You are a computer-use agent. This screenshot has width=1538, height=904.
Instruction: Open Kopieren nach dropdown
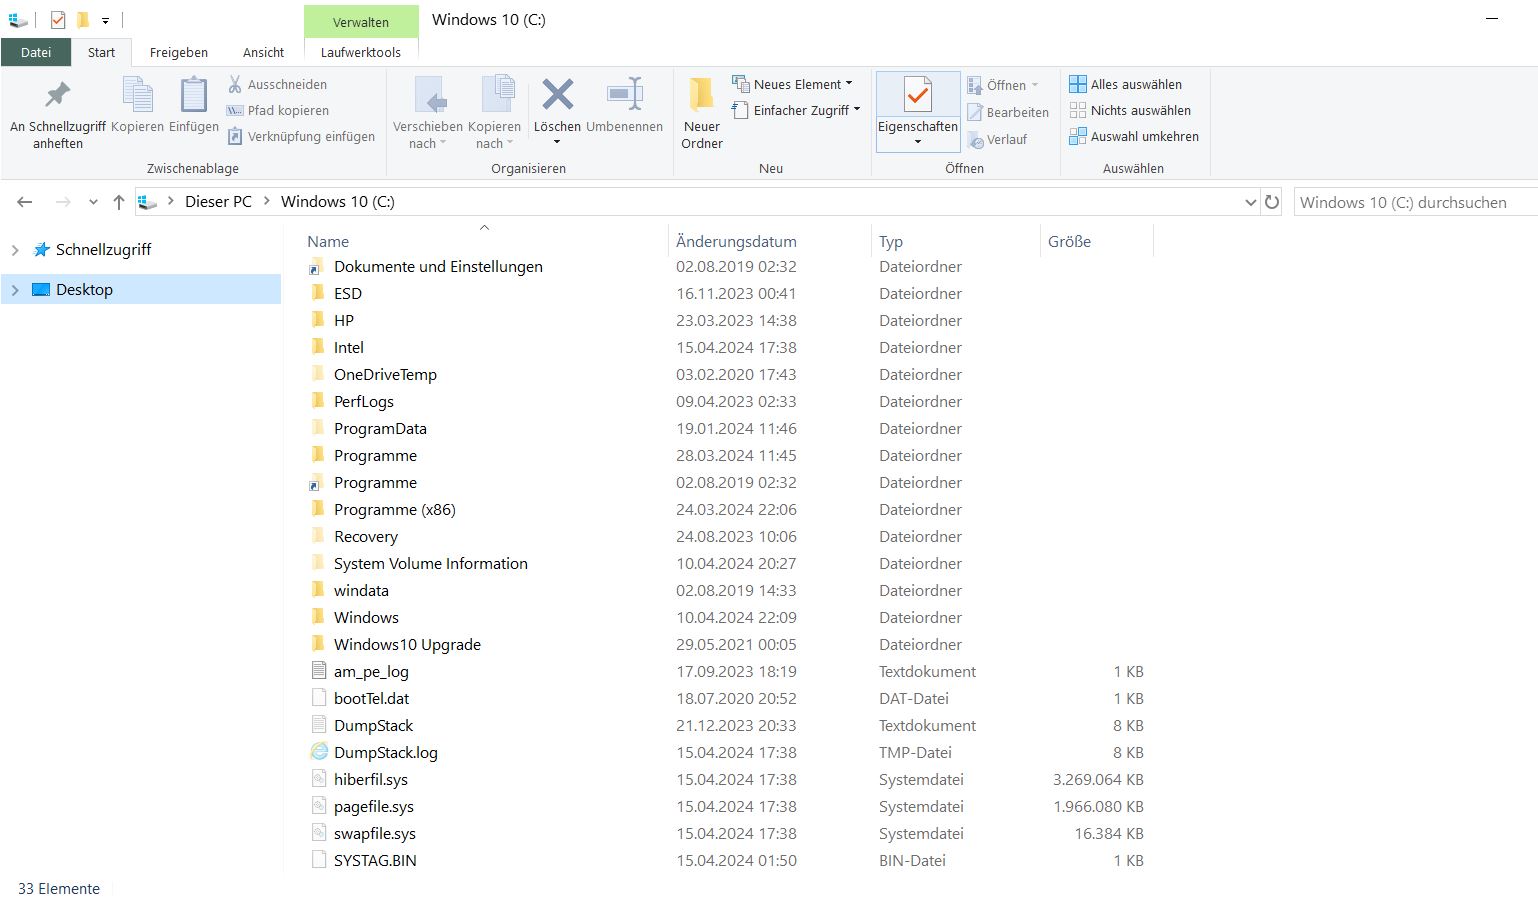tap(495, 114)
